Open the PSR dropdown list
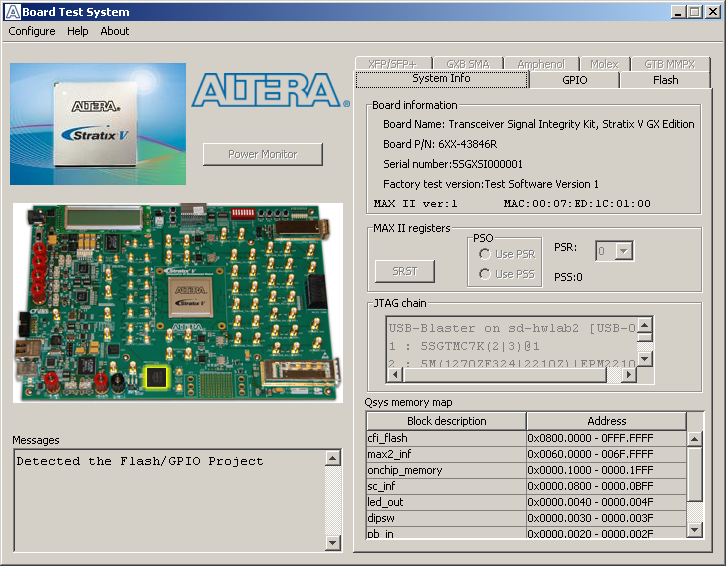The height and width of the screenshot is (566, 726). 624,251
